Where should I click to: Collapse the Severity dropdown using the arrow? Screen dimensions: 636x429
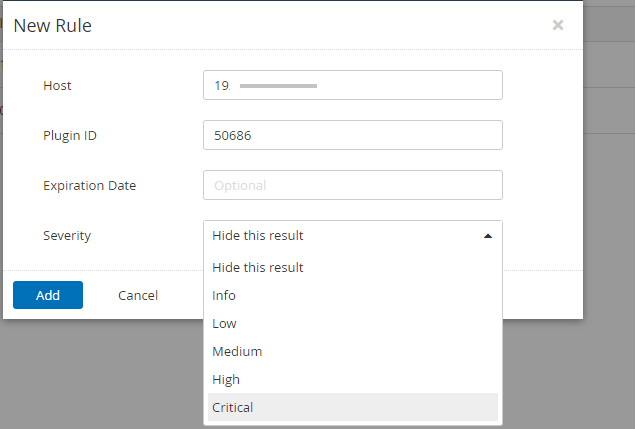pyautogui.click(x=488, y=236)
